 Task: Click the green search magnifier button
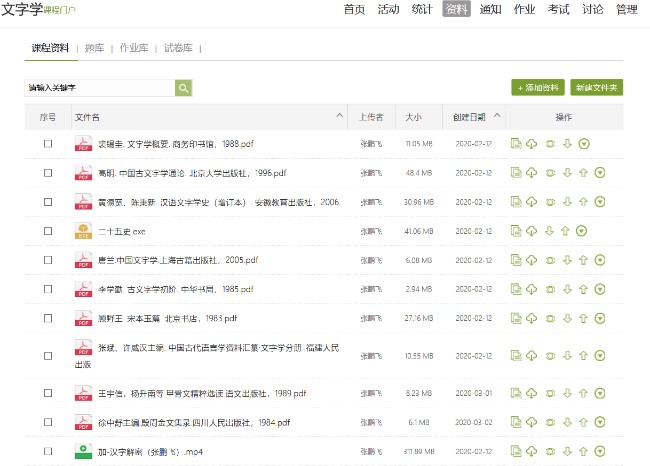click(x=183, y=88)
